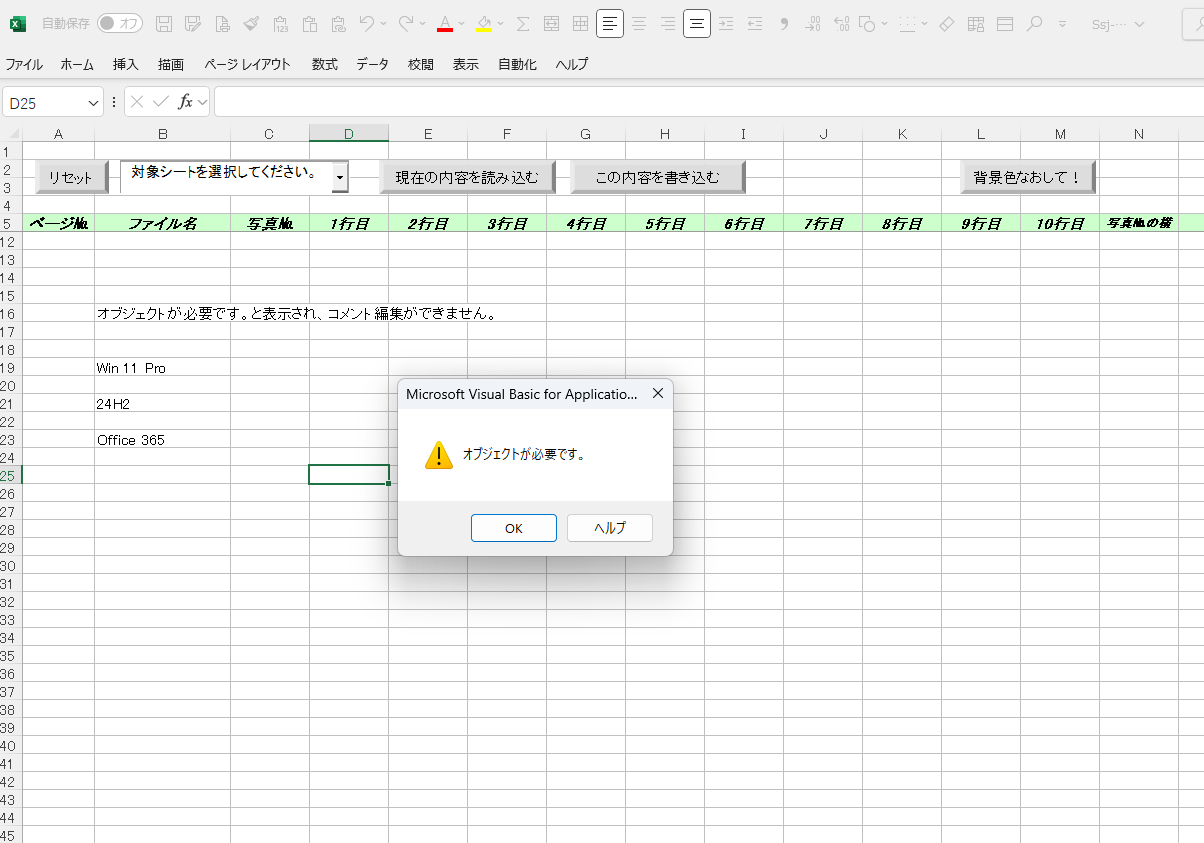The width and height of the screenshot is (1204, 843).
Task: Click the AutoSum sigma icon
Action: pyautogui.click(x=522, y=23)
